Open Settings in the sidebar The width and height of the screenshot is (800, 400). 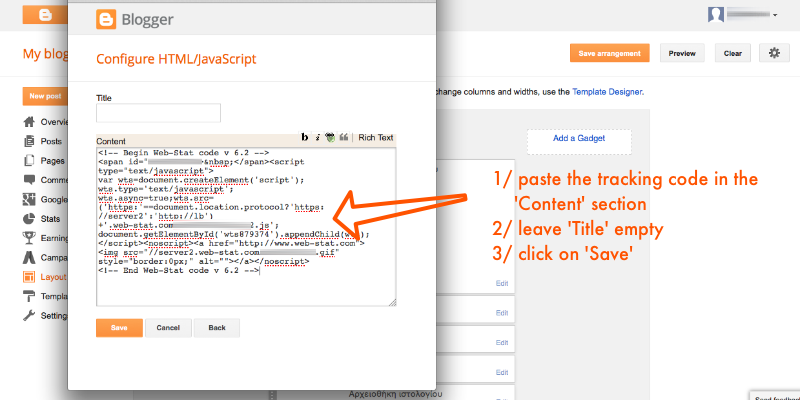(45, 316)
